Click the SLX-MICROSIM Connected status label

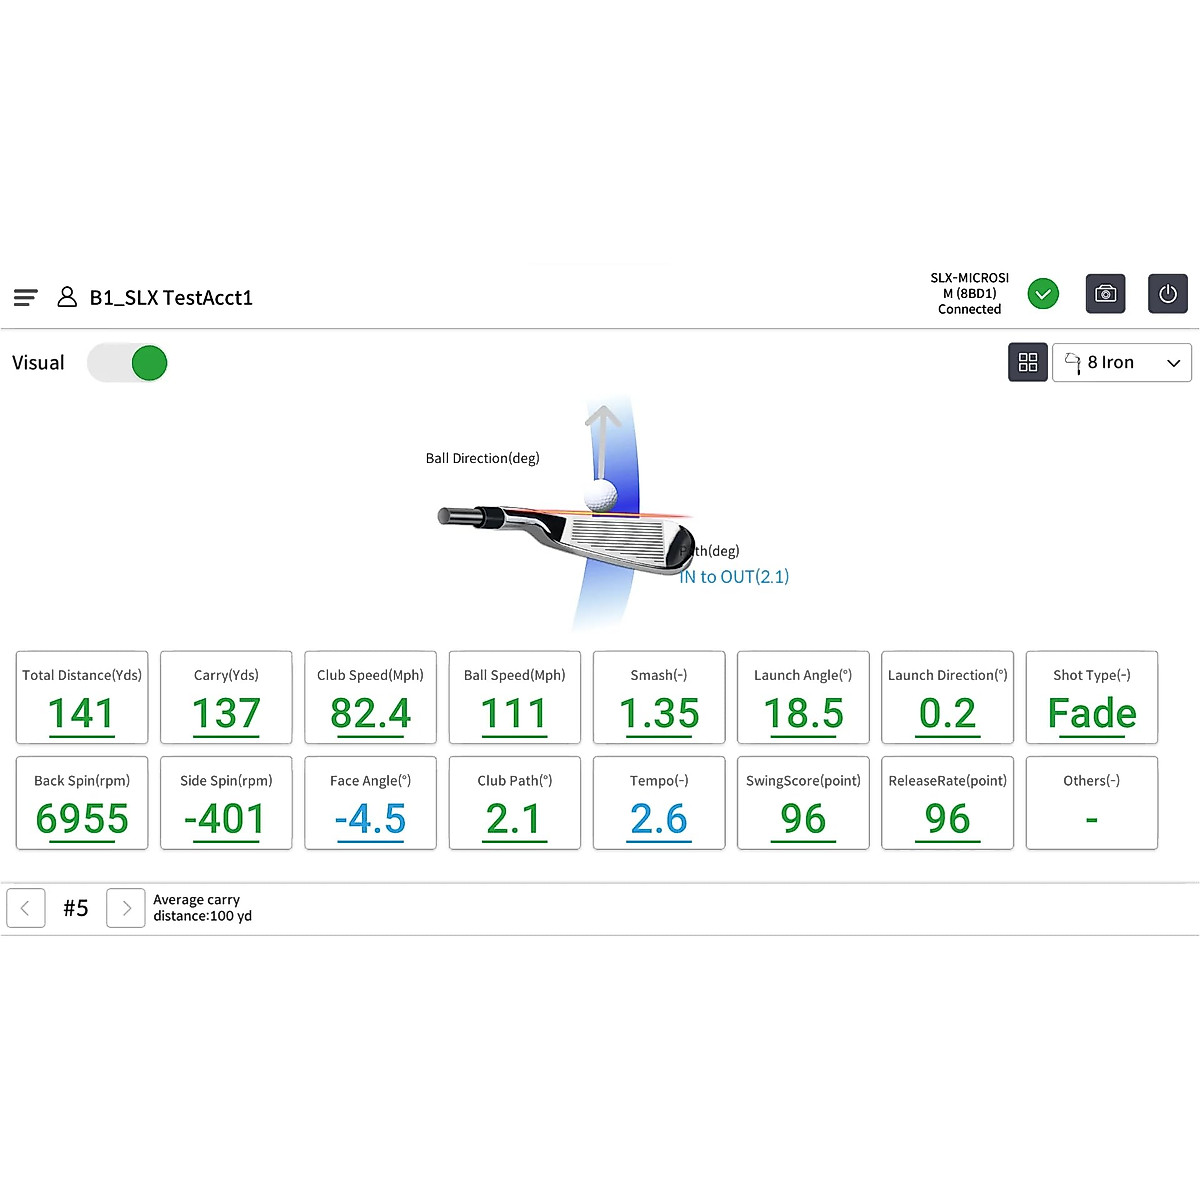pos(968,293)
